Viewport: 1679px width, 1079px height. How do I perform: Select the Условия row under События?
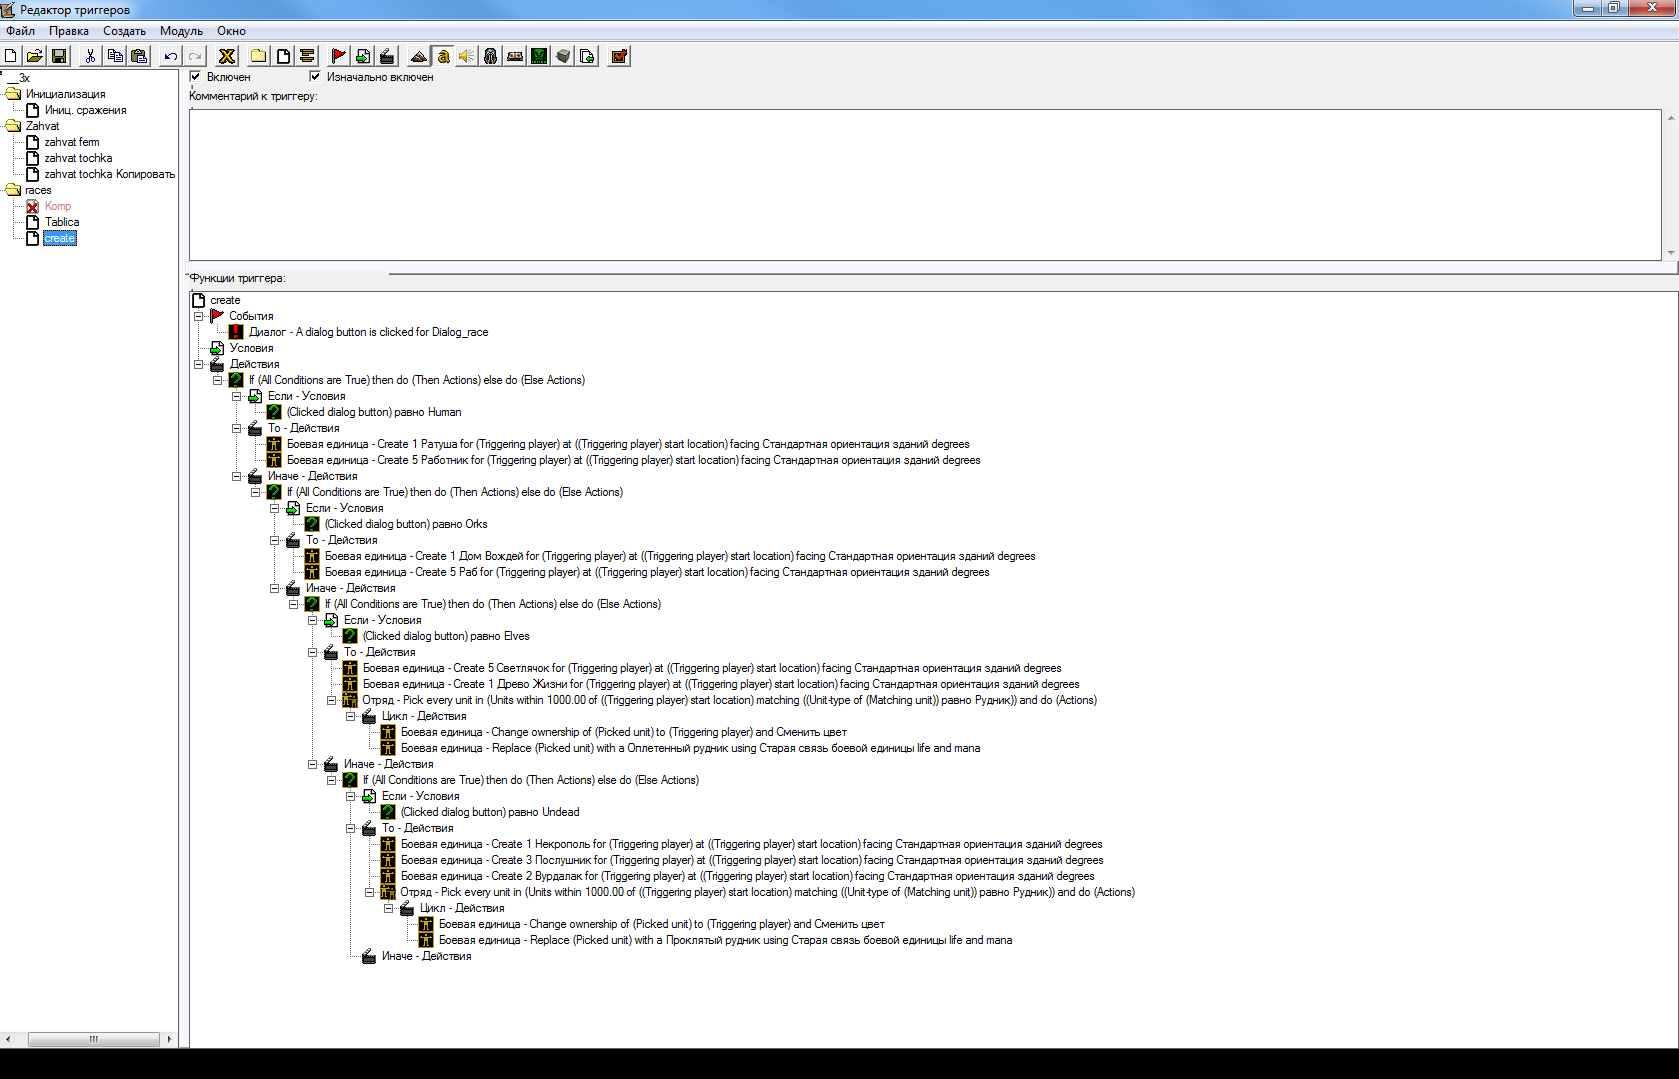click(x=251, y=348)
